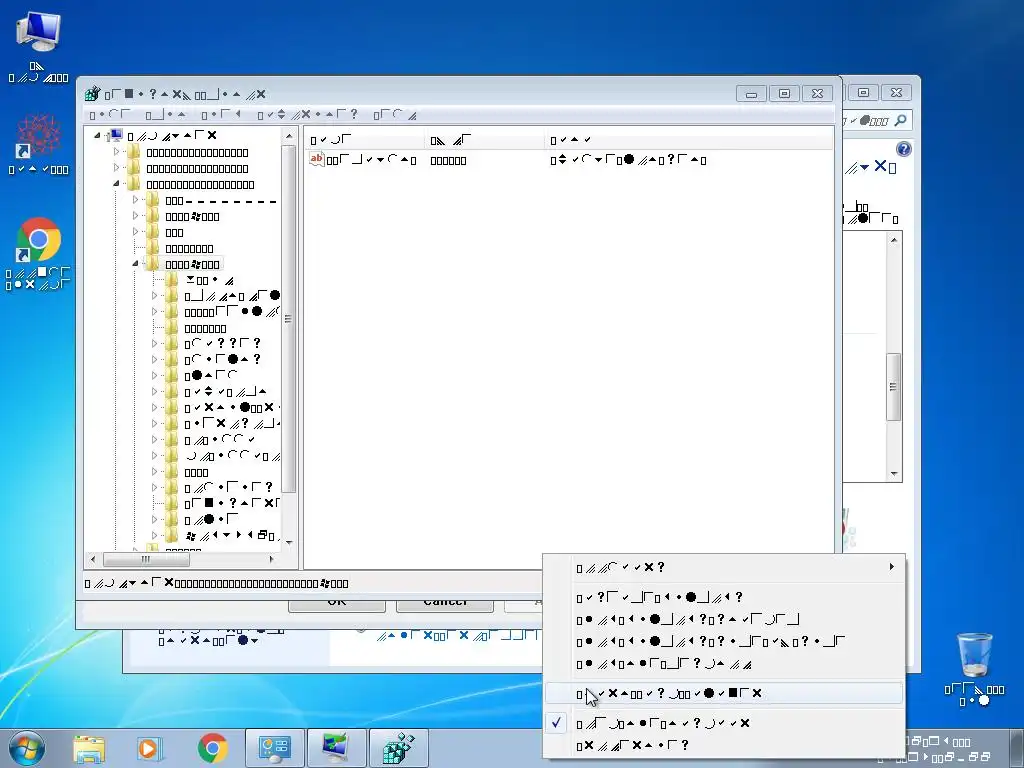Viewport: 1024px width, 768px height.
Task: Open the Windows Start orb
Action: coord(27,748)
